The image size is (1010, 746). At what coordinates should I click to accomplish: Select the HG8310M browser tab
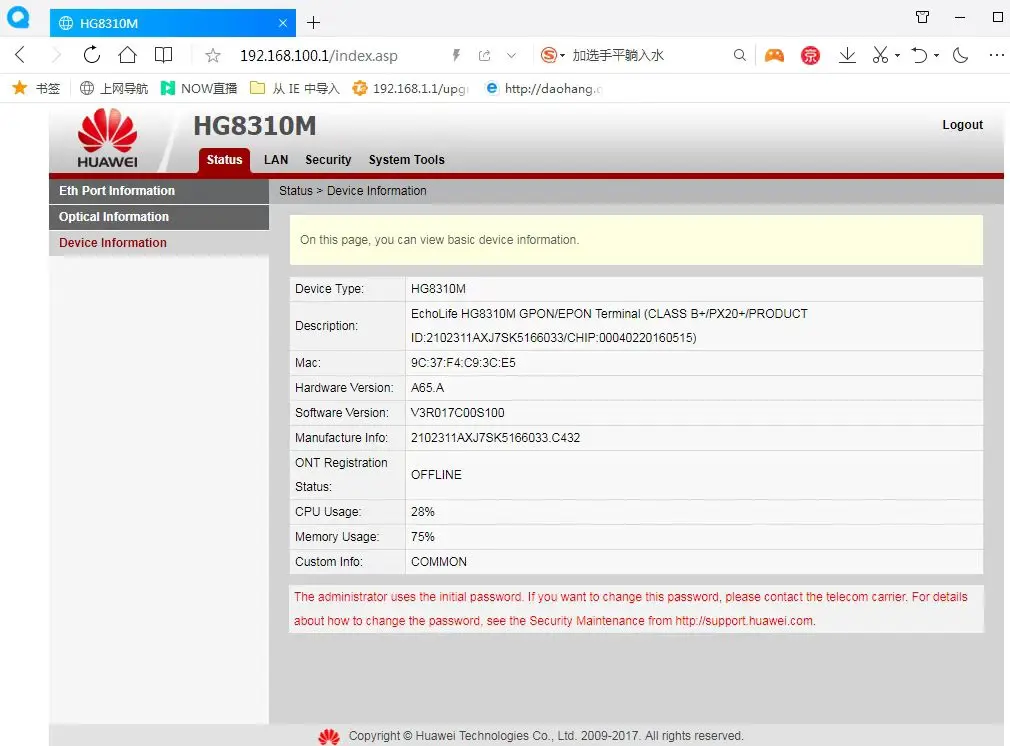pyautogui.click(x=173, y=23)
